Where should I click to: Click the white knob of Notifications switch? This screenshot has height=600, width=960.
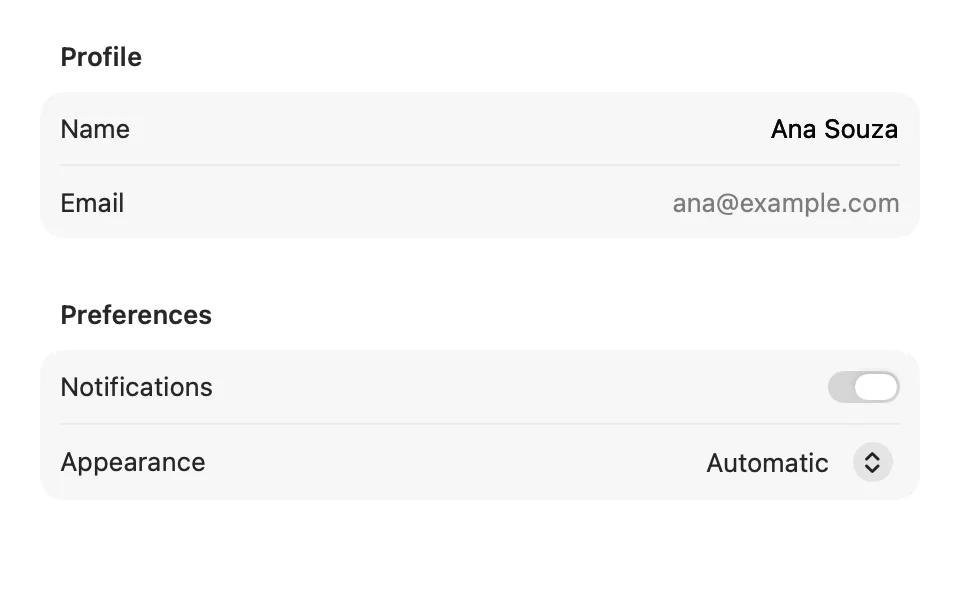pos(877,387)
